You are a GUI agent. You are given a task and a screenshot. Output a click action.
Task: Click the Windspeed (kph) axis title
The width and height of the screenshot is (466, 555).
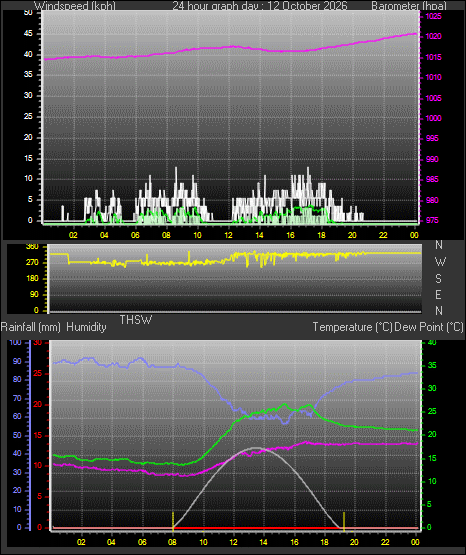tap(75, 6)
